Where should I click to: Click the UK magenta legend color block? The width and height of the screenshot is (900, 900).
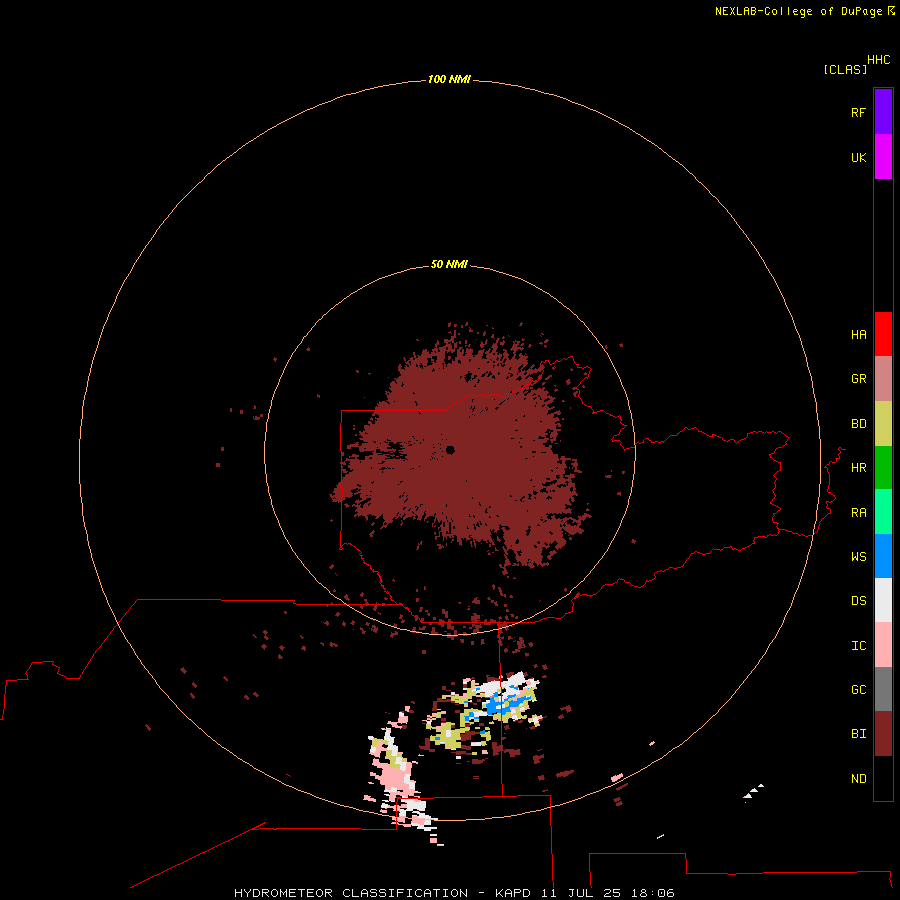click(883, 157)
